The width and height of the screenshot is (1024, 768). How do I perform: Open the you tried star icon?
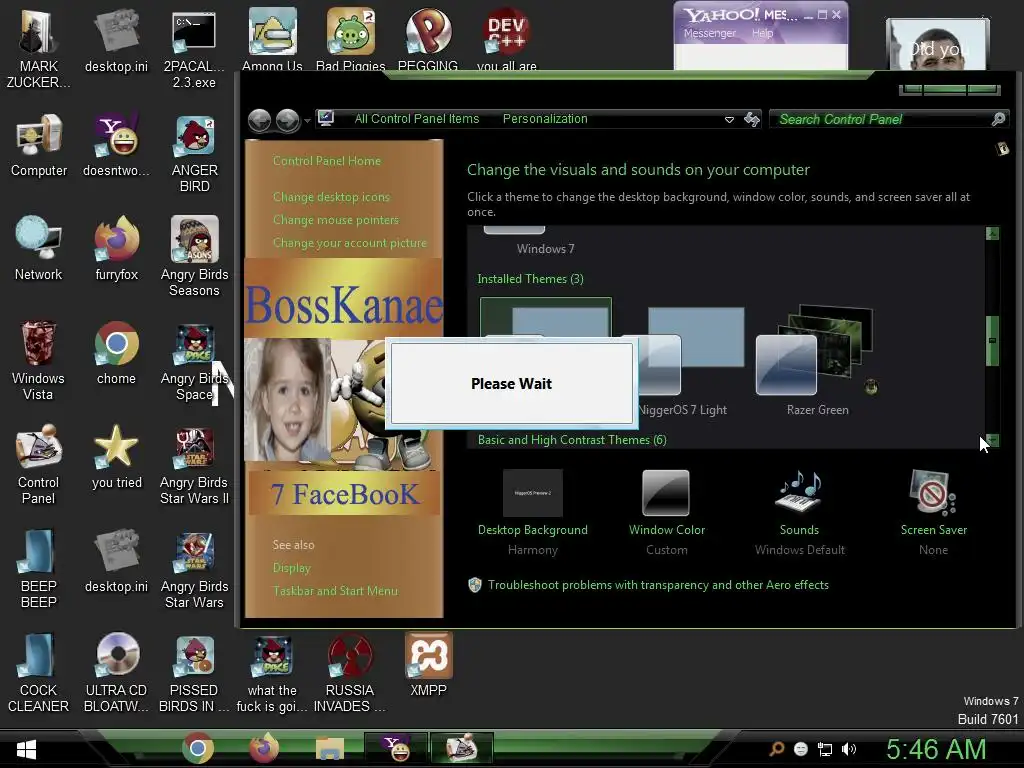(116, 456)
